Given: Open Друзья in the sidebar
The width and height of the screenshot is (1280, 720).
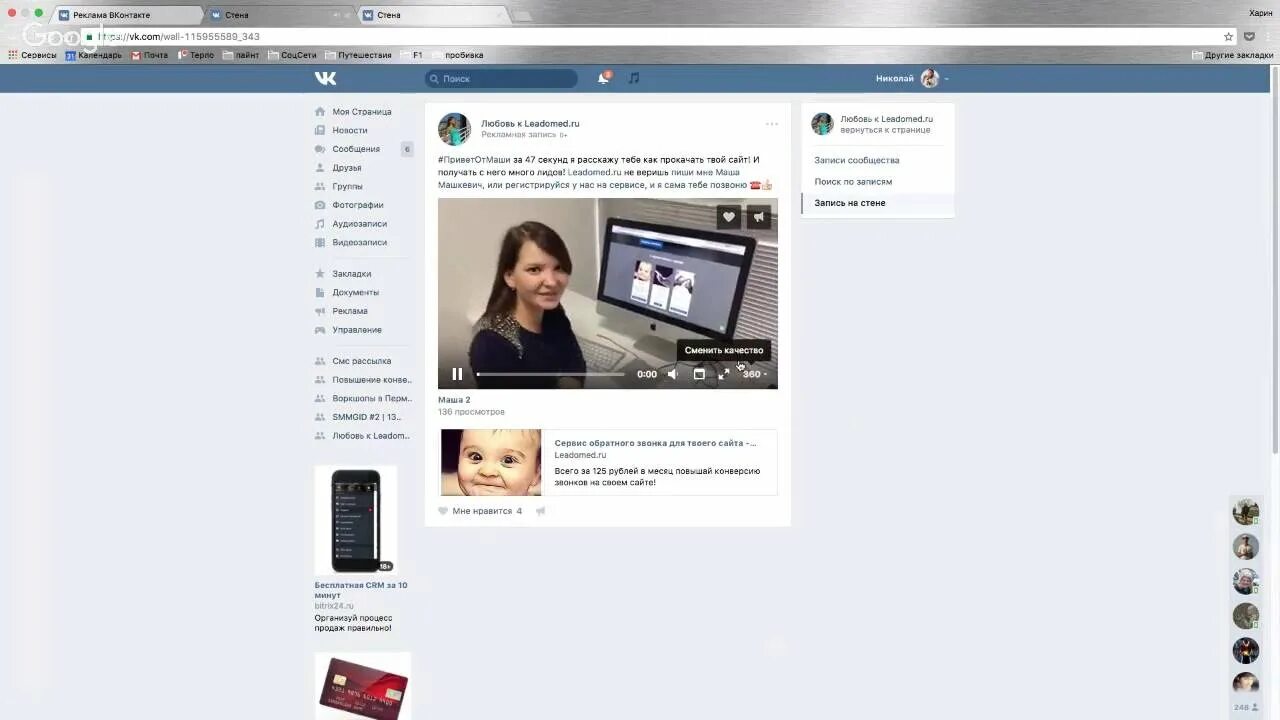Looking at the screenshot, I should pyautogui.click(x=347, y=168).
